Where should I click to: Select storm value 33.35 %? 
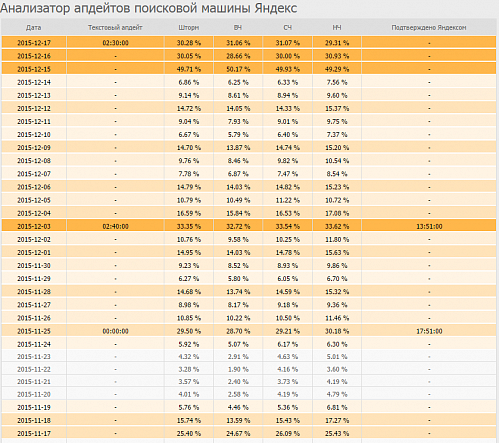[189, 226]
